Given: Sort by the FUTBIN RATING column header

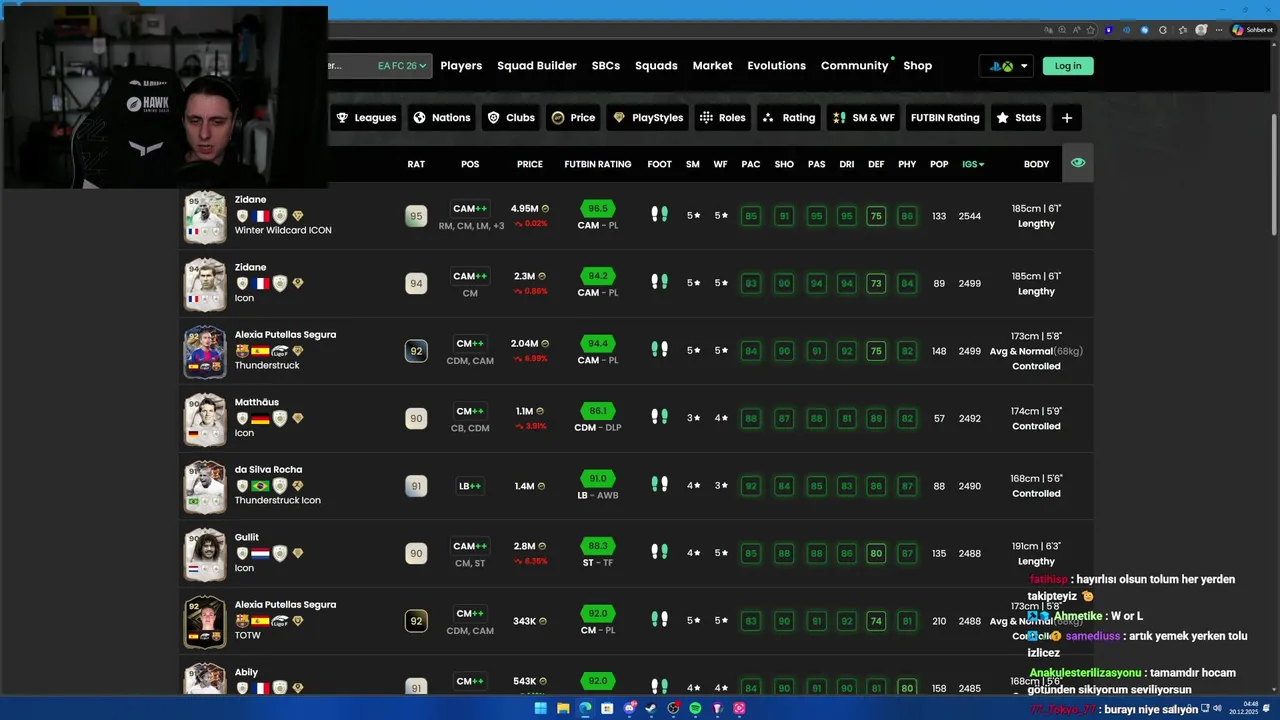Looking at the screenshot, I should coord(598,164).
